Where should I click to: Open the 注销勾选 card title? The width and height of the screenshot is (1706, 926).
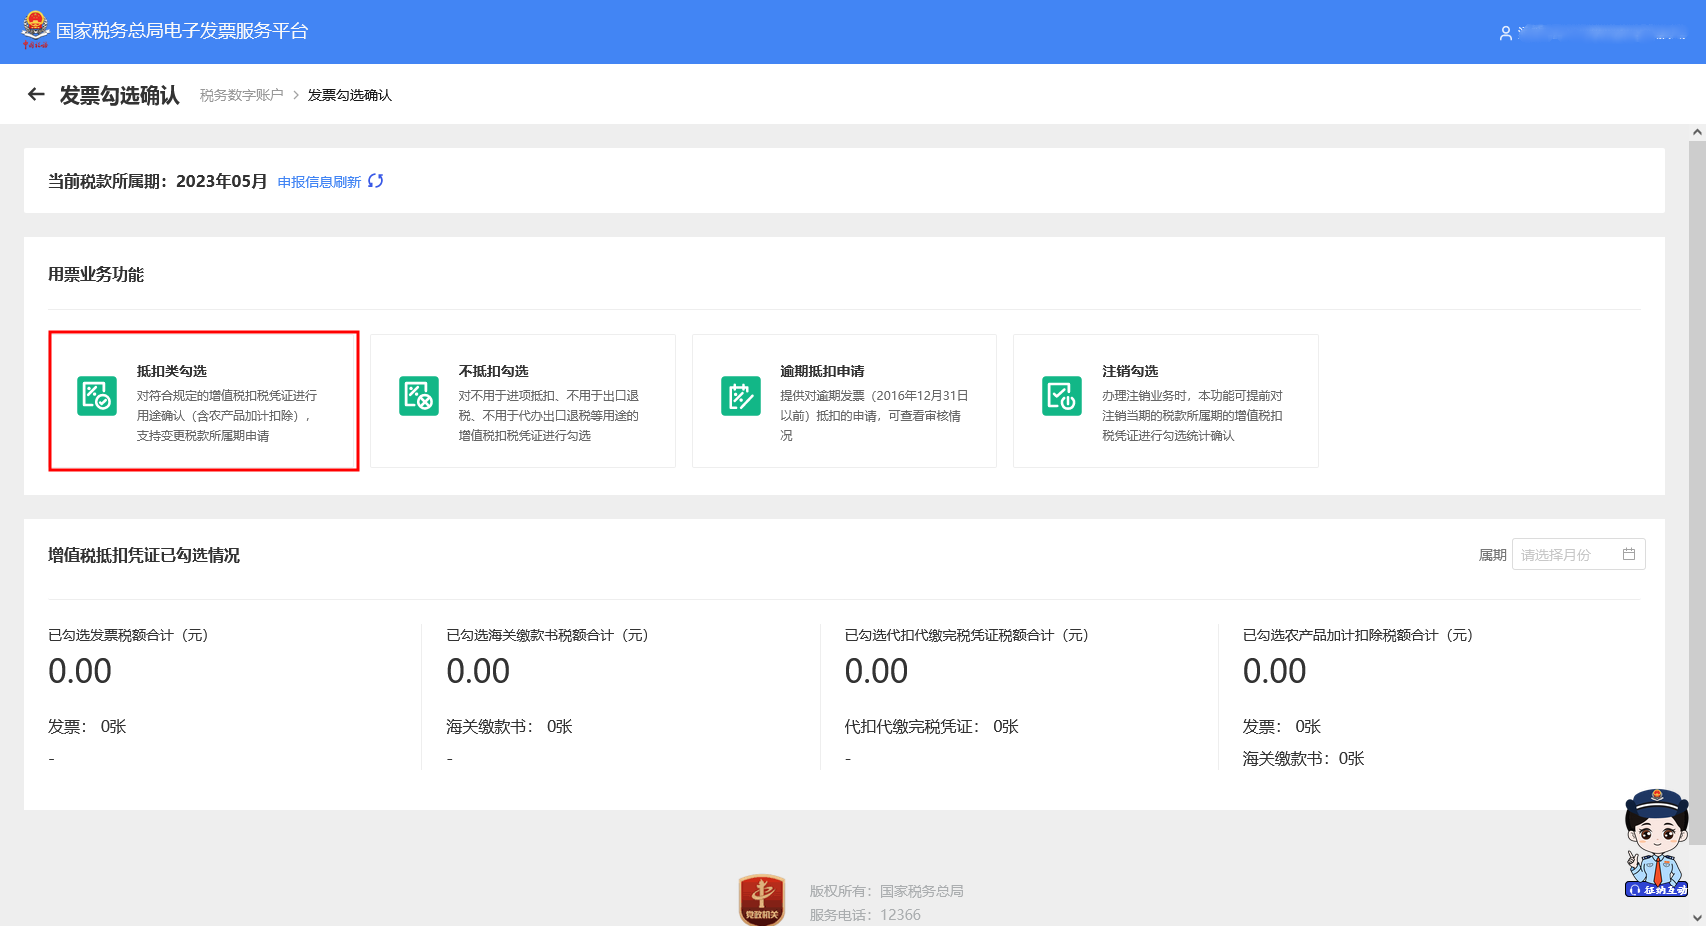tap(1130, 371)
